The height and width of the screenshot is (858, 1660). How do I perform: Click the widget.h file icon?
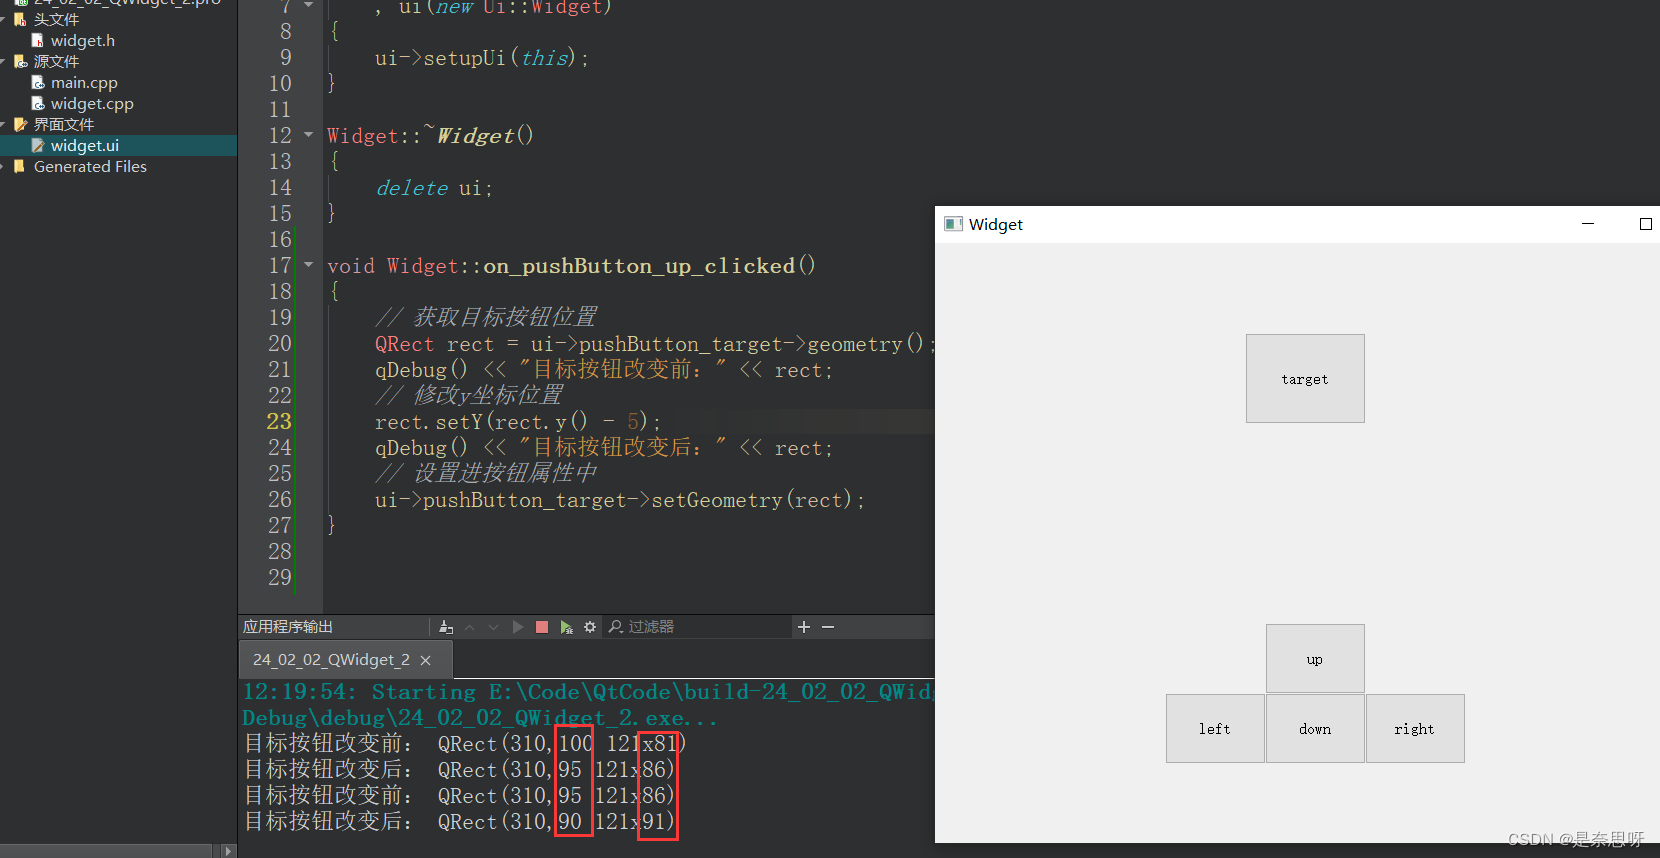coord(38,41)
